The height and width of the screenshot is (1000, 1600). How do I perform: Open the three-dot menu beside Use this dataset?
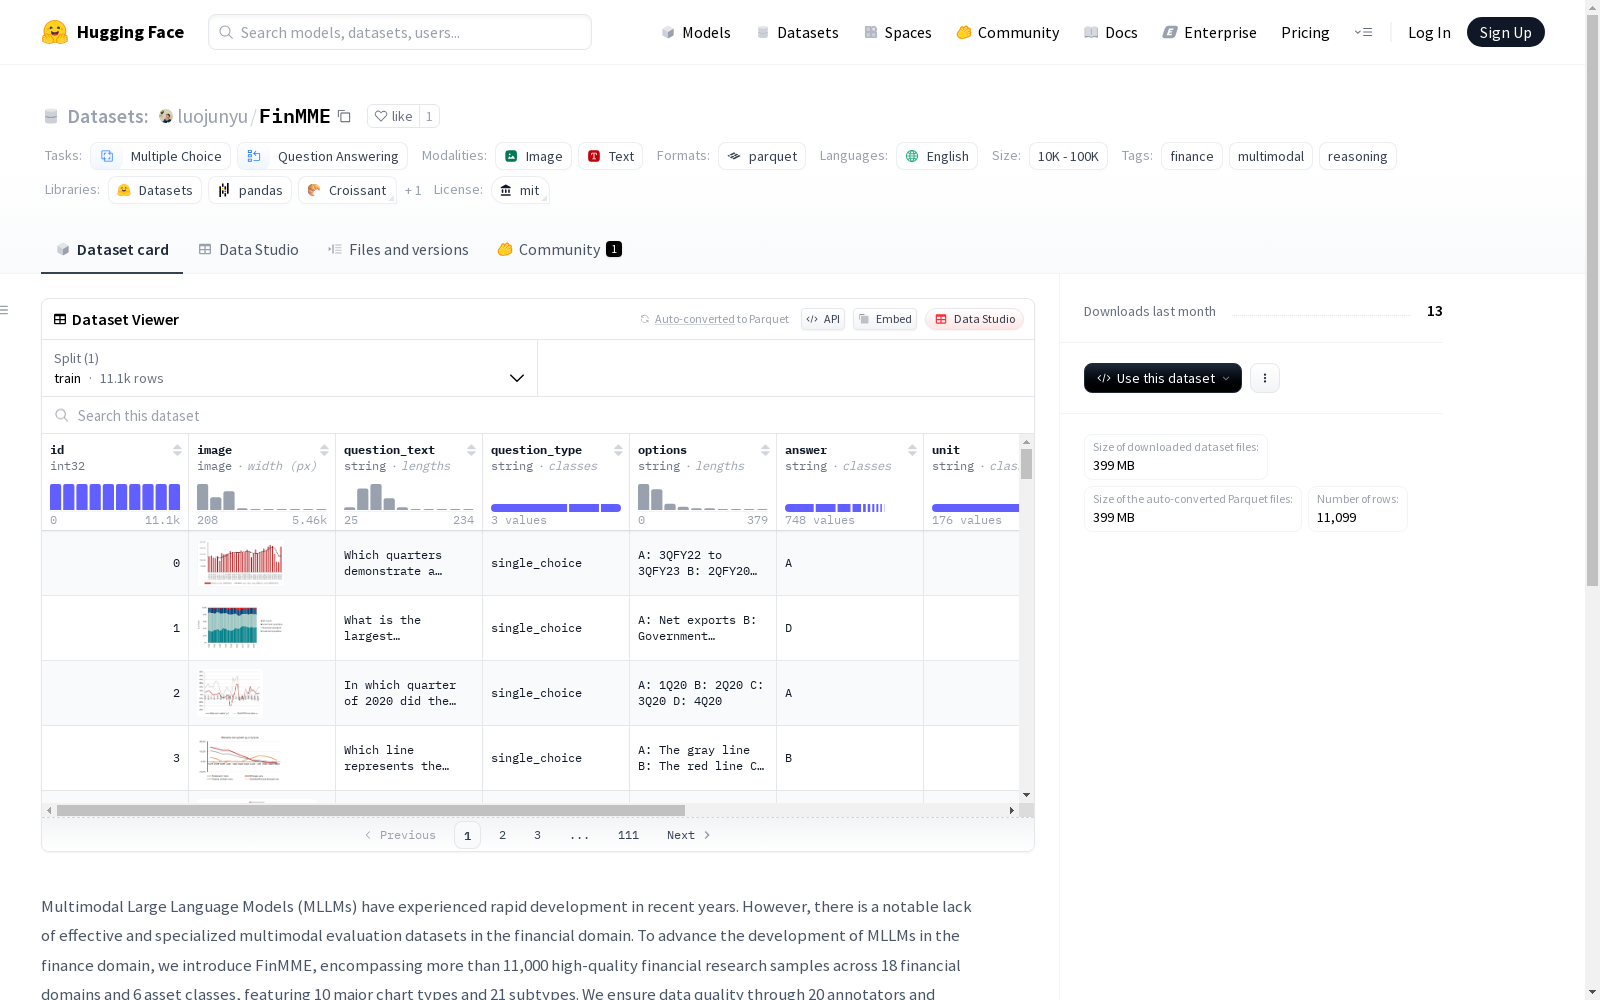coord(1265,378)
